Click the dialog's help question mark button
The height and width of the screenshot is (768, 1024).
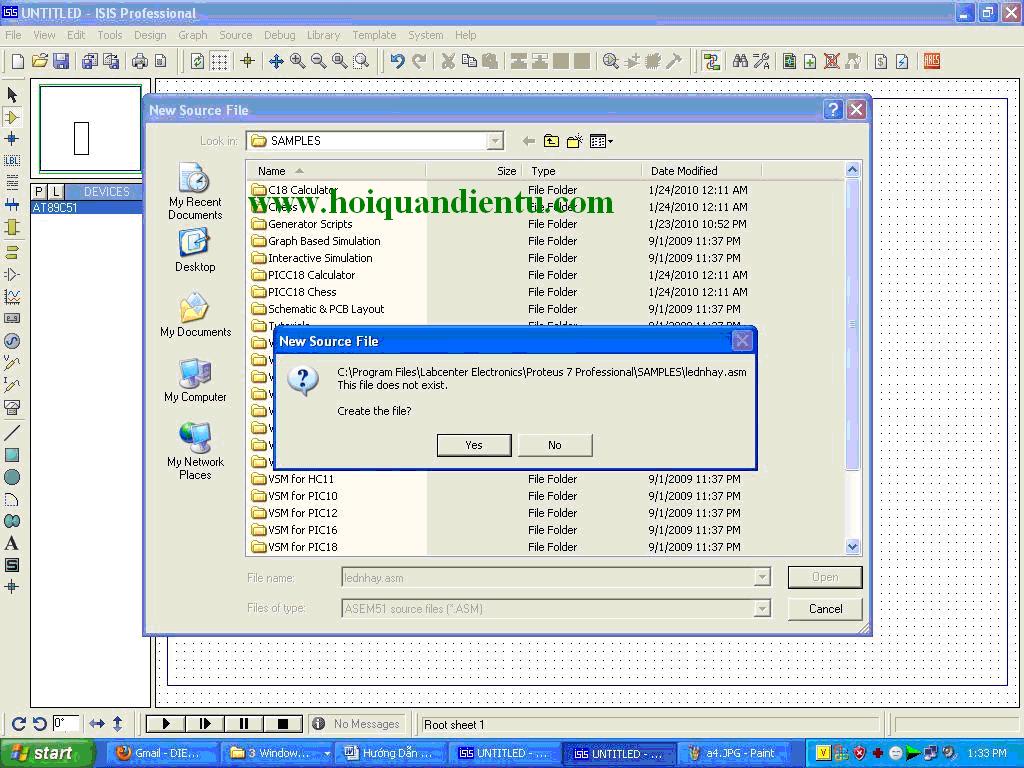[833, 110]
